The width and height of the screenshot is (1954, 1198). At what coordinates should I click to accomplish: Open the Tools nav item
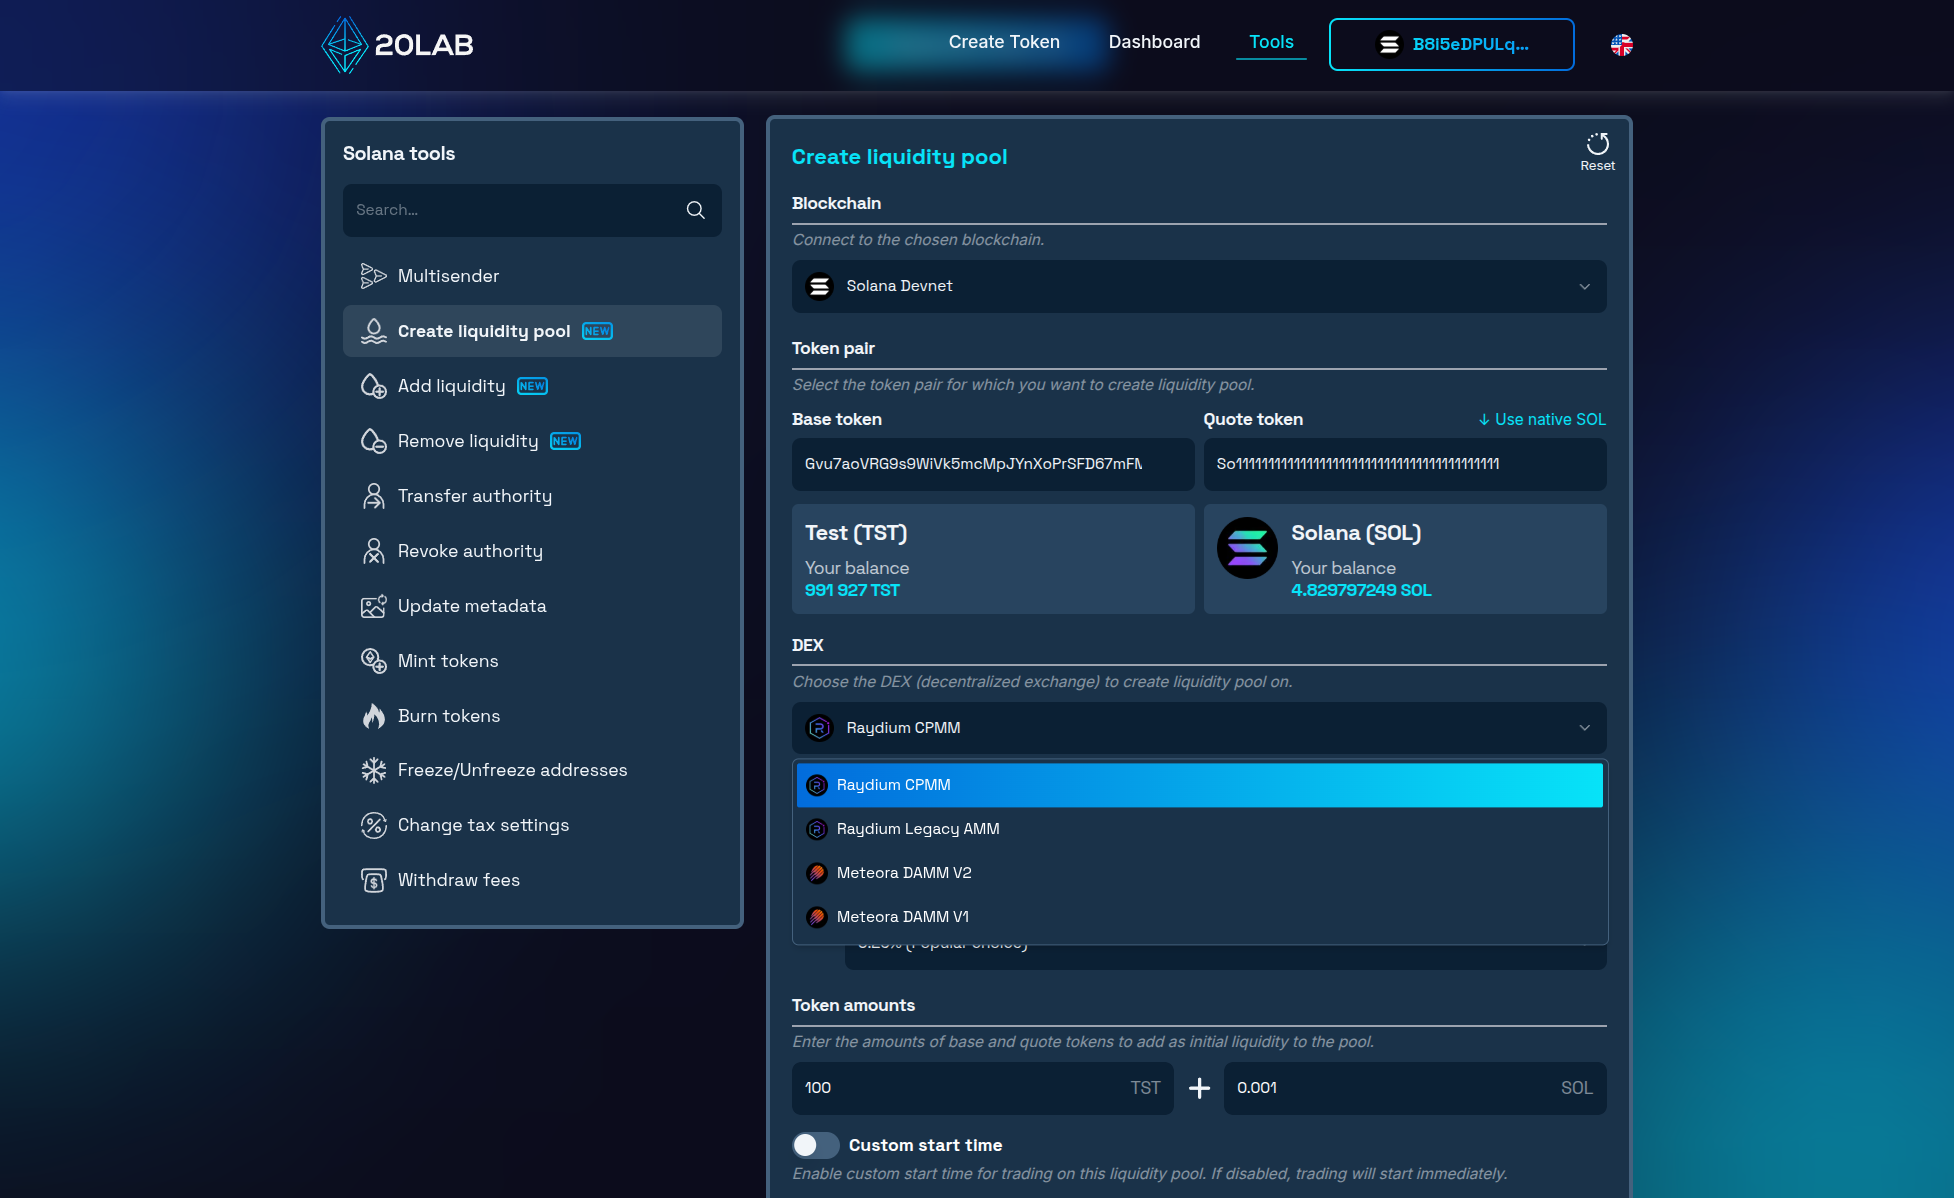tap(1271, 42)
